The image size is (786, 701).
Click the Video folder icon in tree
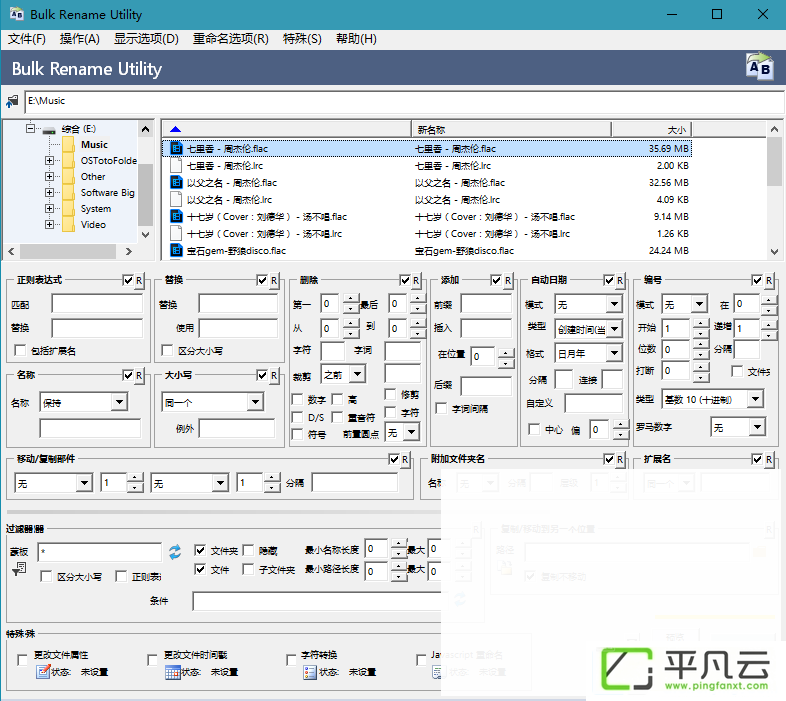coord(69,225)
